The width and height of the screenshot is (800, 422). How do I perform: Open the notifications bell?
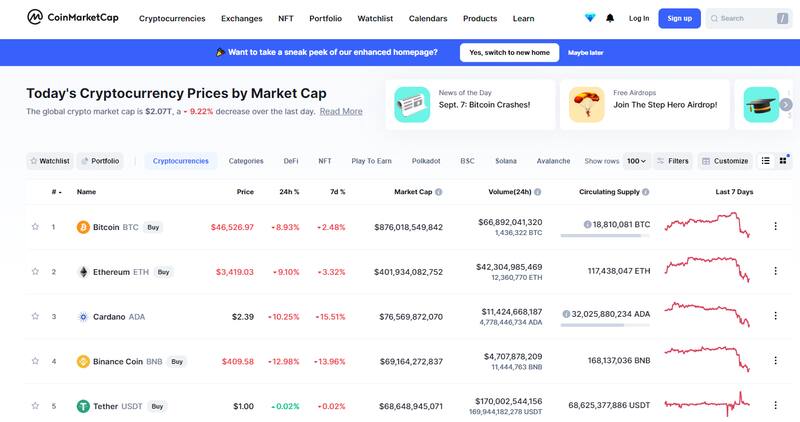610,18
